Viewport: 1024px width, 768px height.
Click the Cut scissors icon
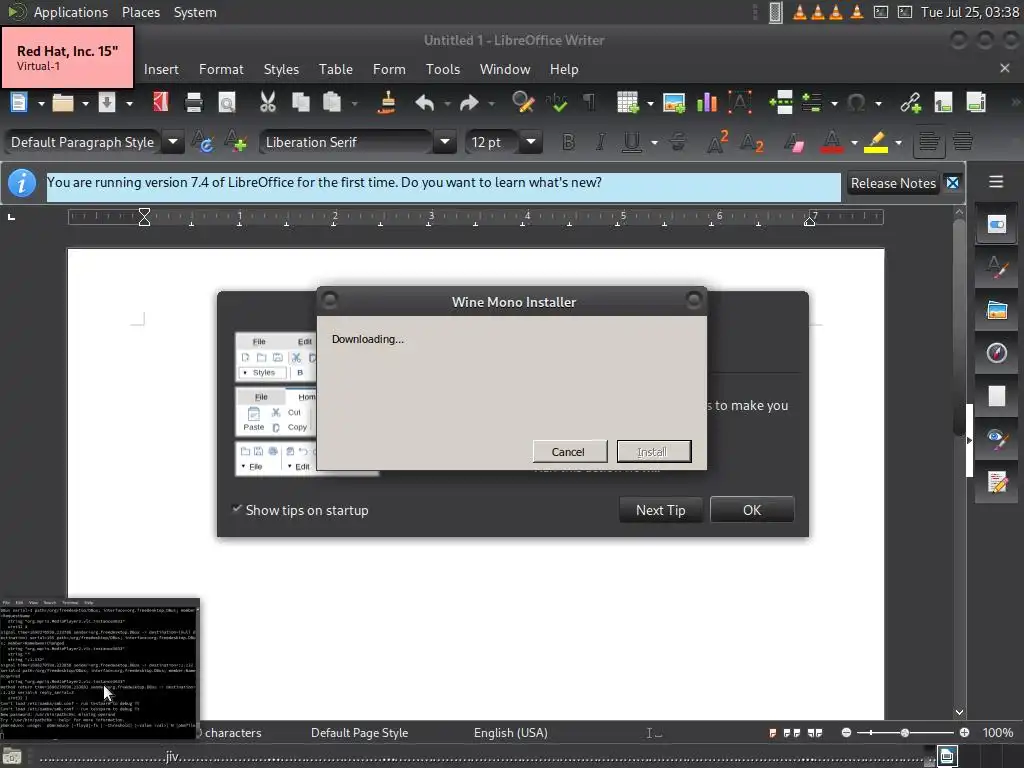coord(268,103)
